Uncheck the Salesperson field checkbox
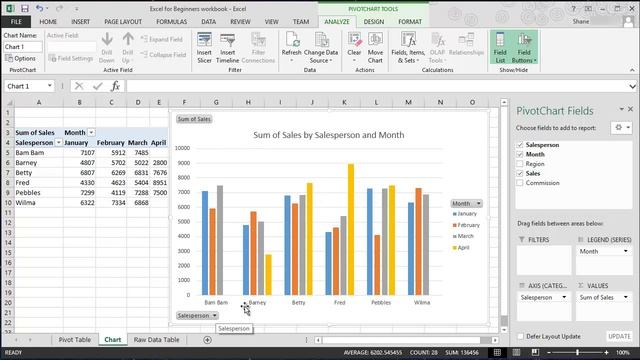The width and height of the screenshot is (640, 360). pyautogui.click(x=520, y=145)
